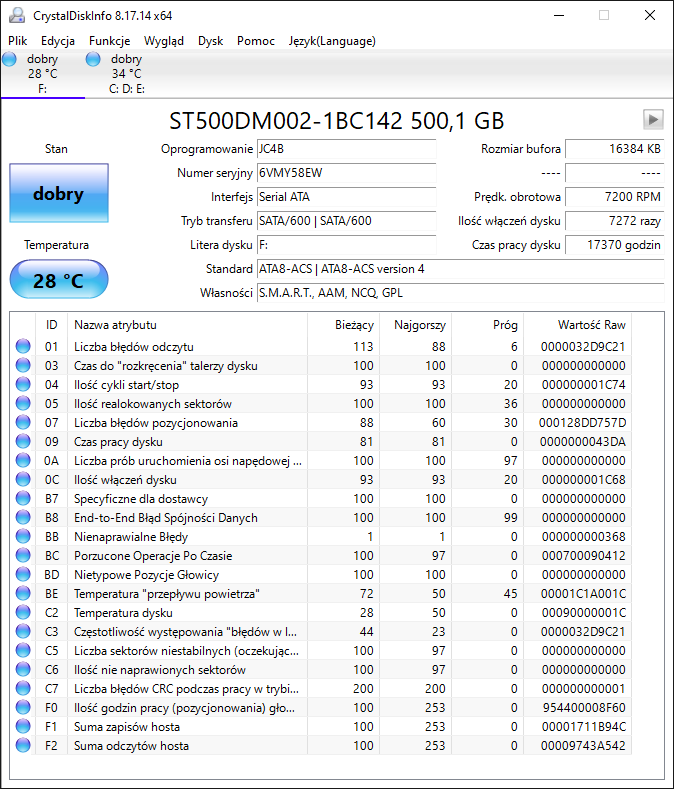Click 'Nienaprawialne Błędy' attribute name

point(131,537)
